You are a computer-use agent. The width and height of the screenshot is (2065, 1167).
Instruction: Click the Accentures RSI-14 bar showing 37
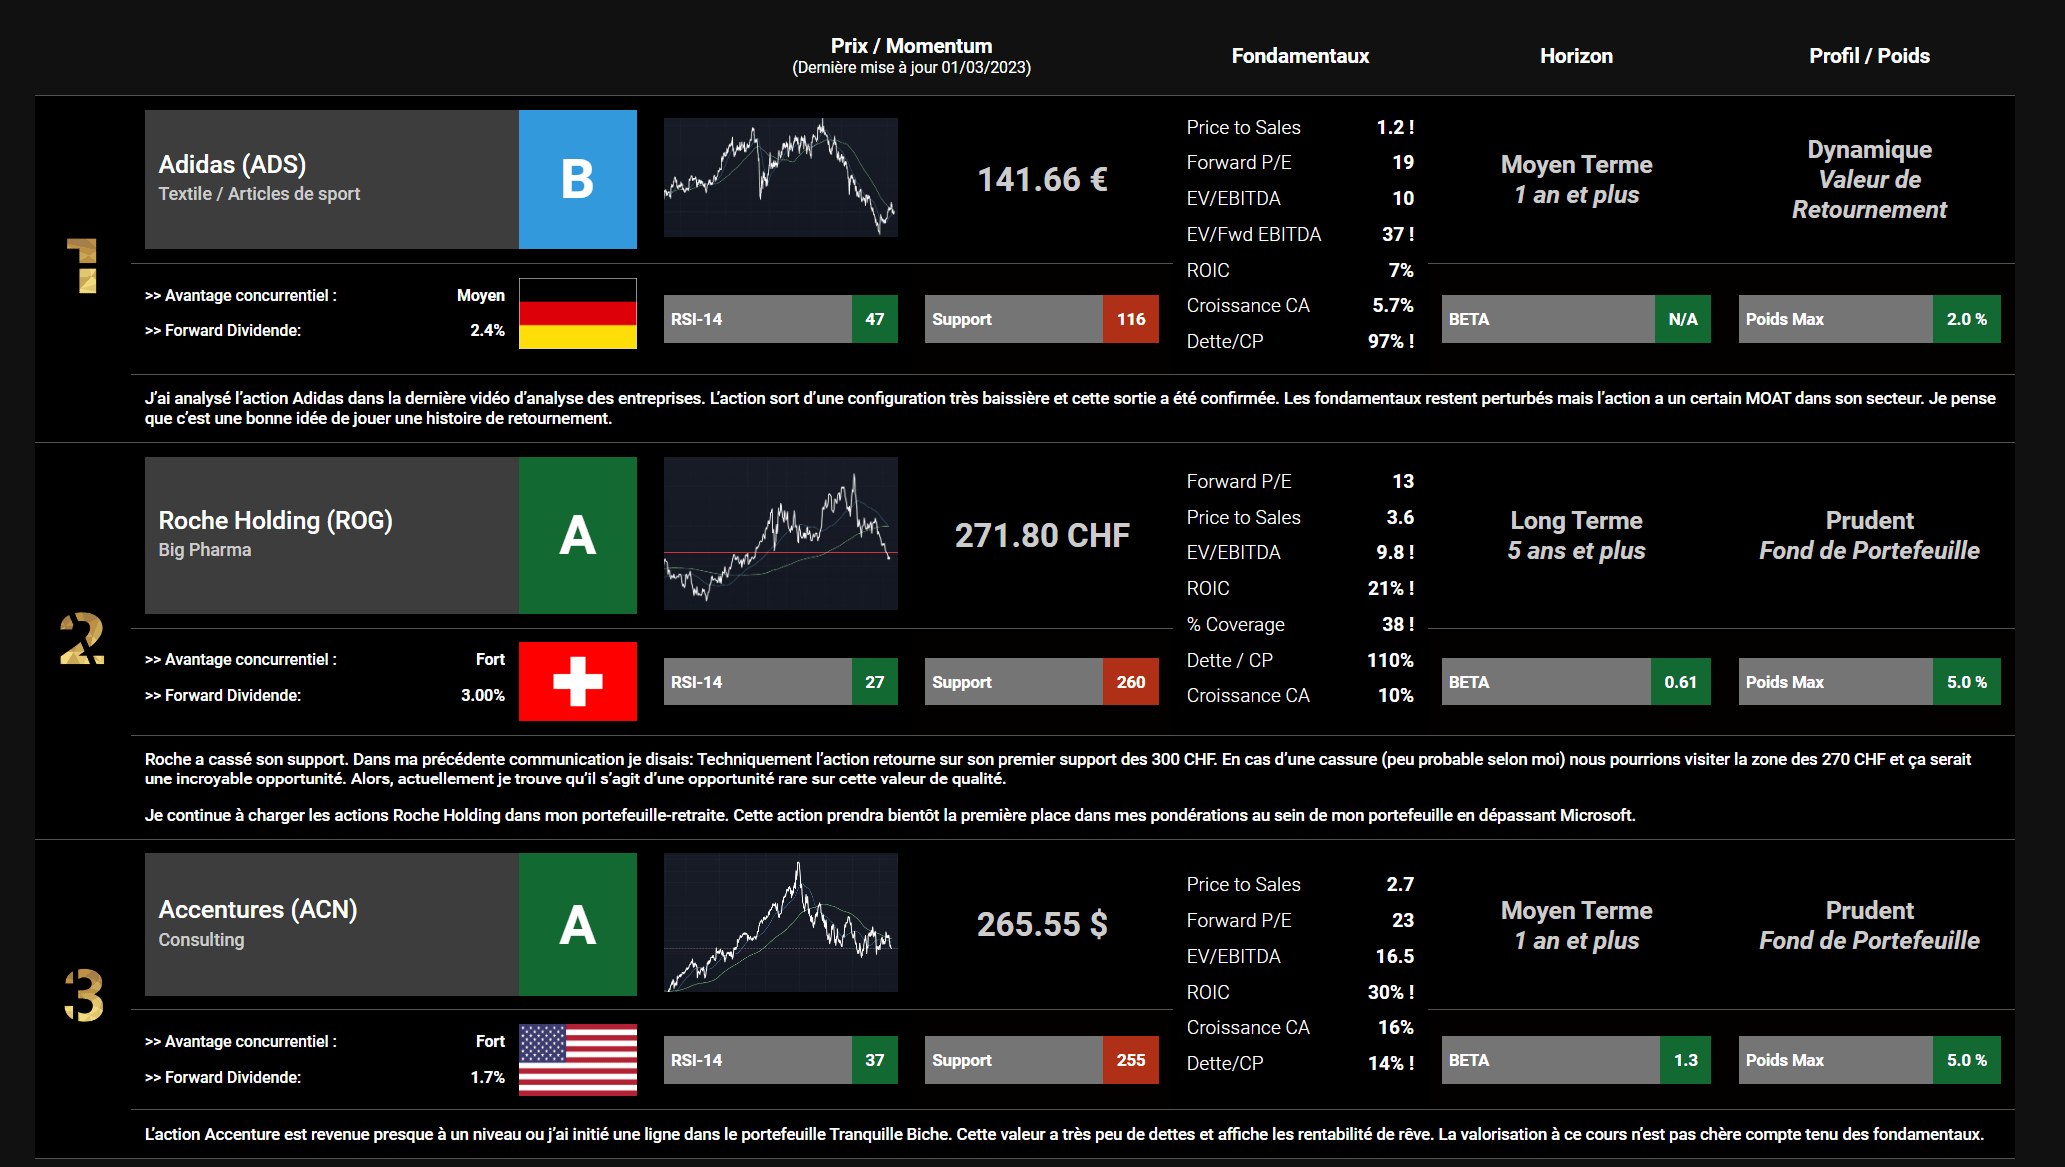(x=780, y=1060)
